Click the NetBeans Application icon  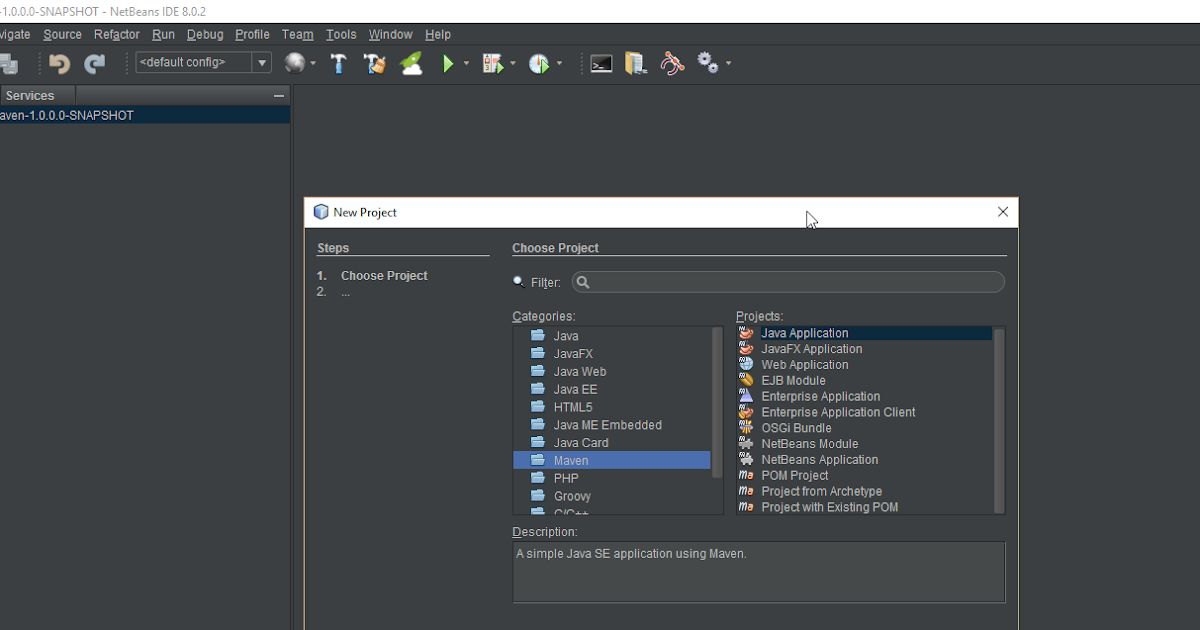[x=746, y=460]
